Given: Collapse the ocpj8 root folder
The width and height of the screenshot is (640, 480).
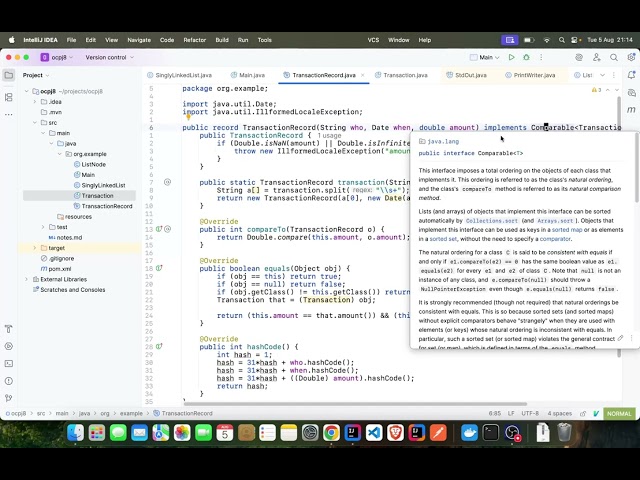Looking at the screenshot, I should click(27, 91).
